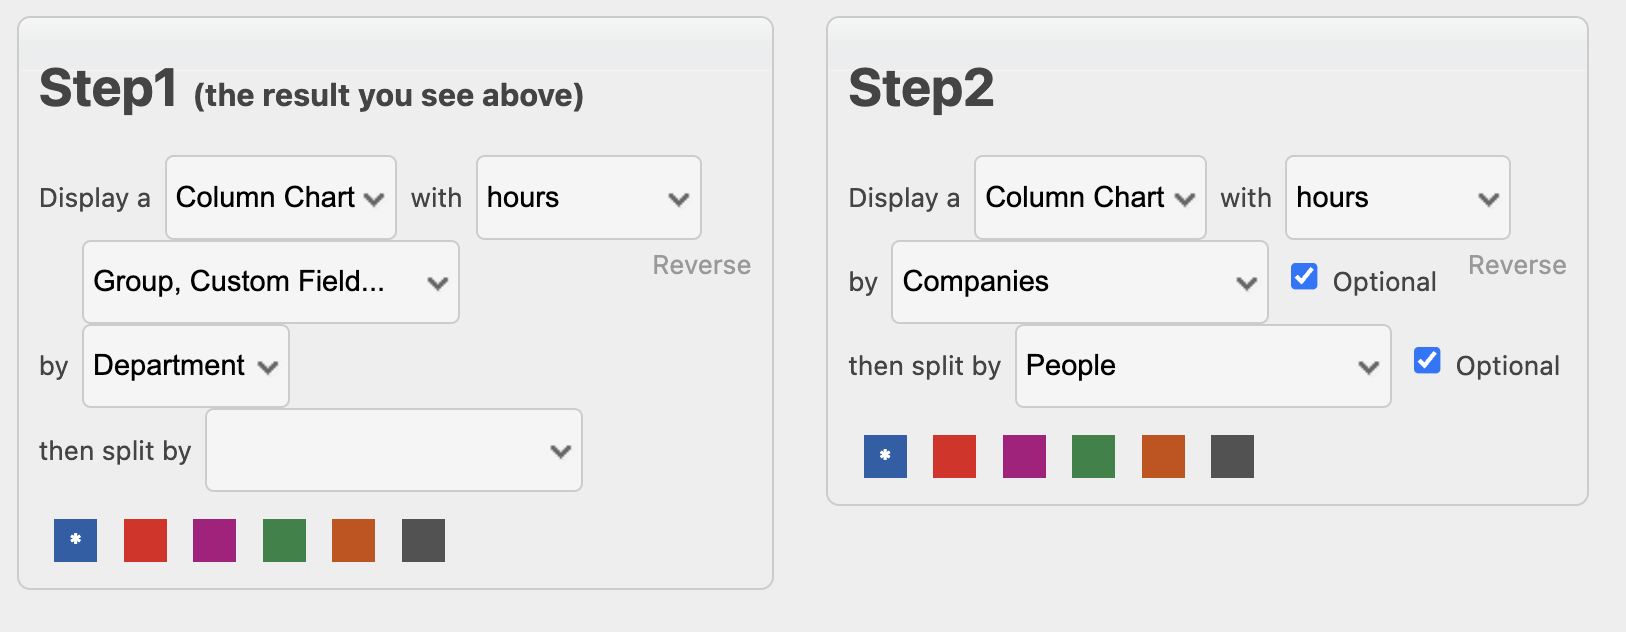Screen dimensions: 1626x632
Task: Select the green color swatch in Step1
Action: point(284,540)
